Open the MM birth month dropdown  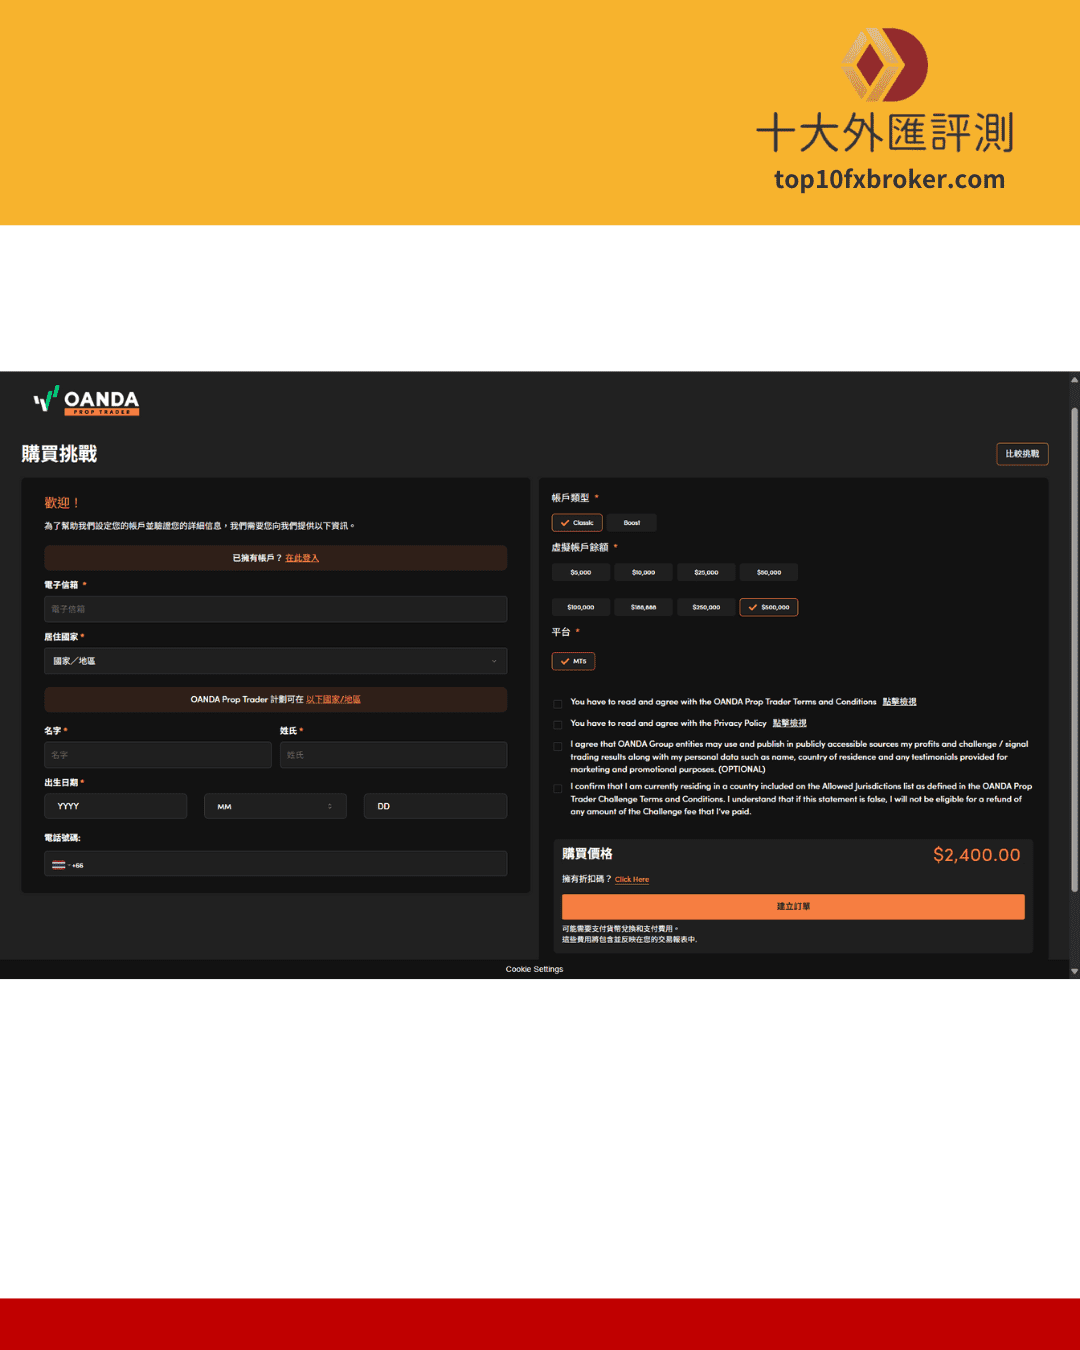[275, 806]
